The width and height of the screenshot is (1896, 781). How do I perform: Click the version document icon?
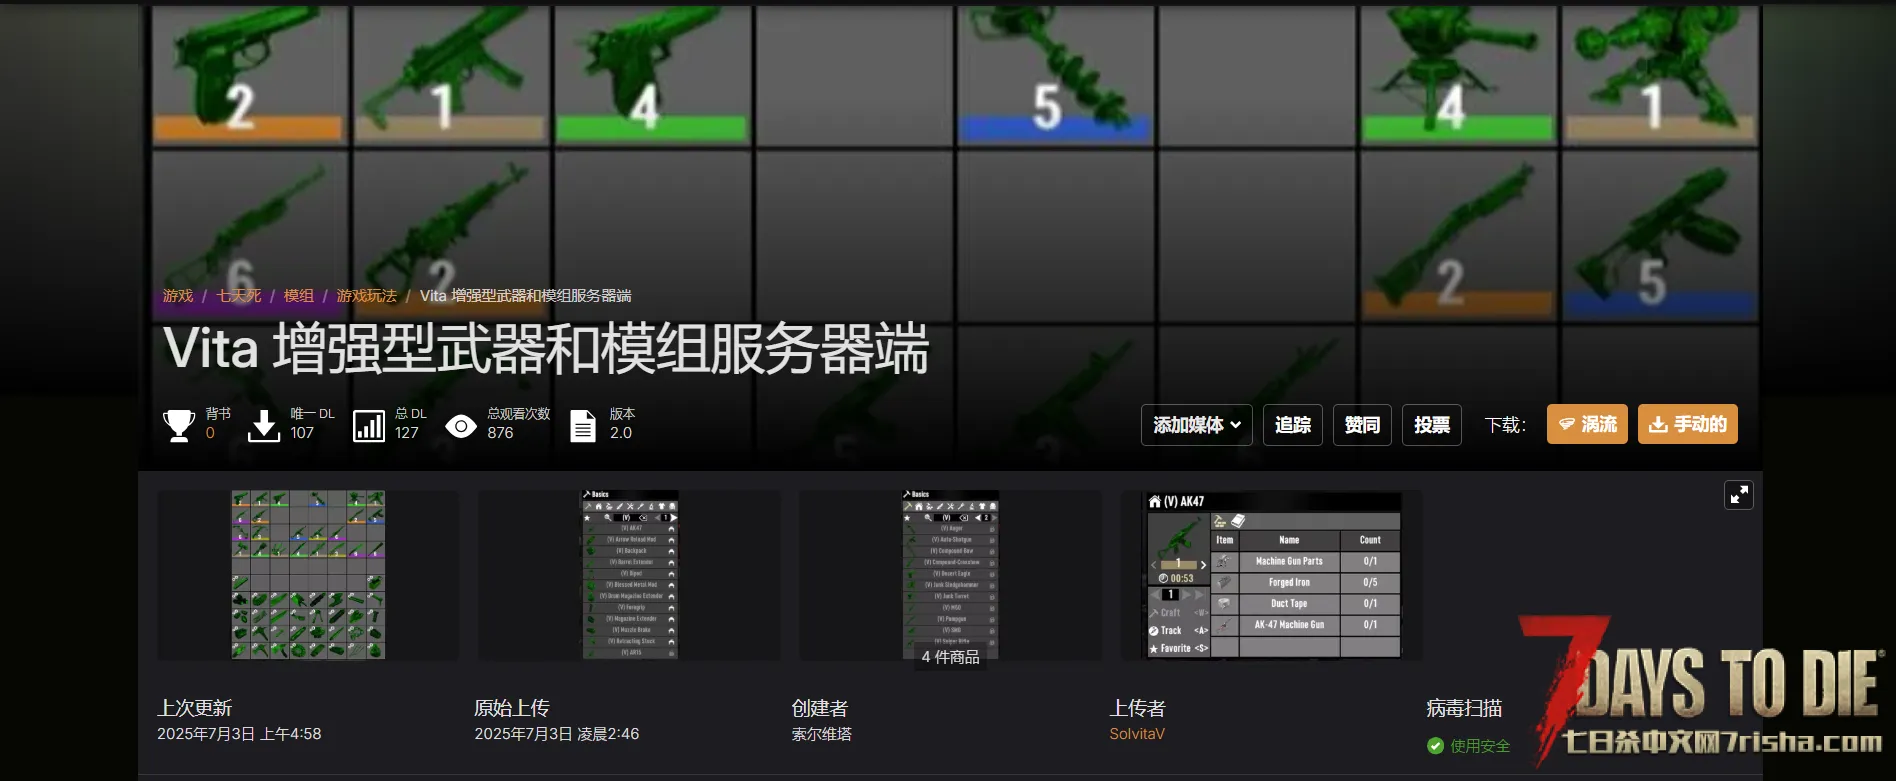583,426
